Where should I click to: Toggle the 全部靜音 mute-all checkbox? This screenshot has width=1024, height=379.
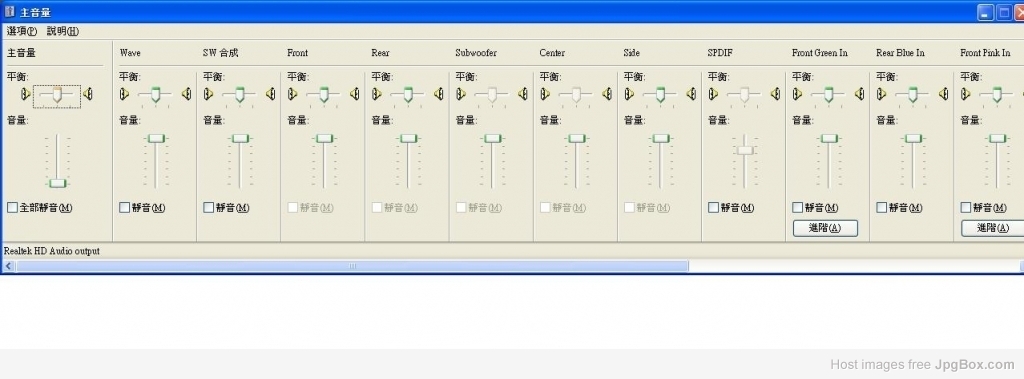click(12, 208)
